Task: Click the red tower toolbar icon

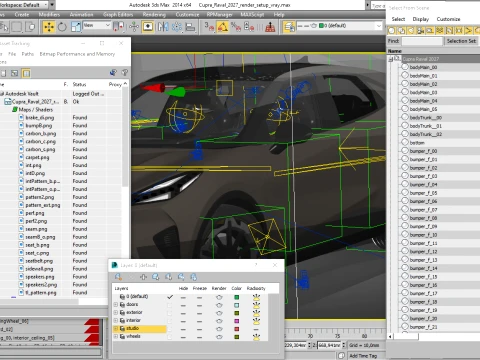Action: (x=270, y=27)
